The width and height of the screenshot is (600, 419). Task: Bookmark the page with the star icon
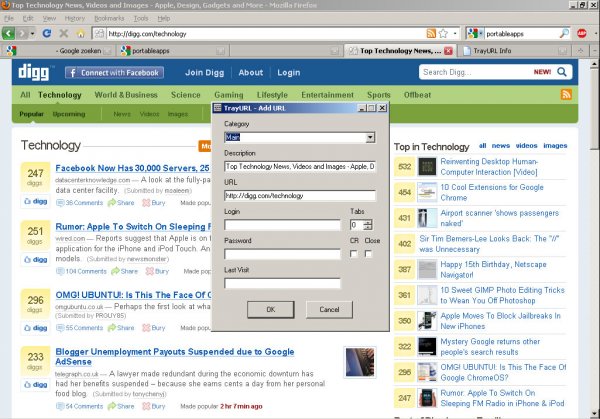[443, 34]
